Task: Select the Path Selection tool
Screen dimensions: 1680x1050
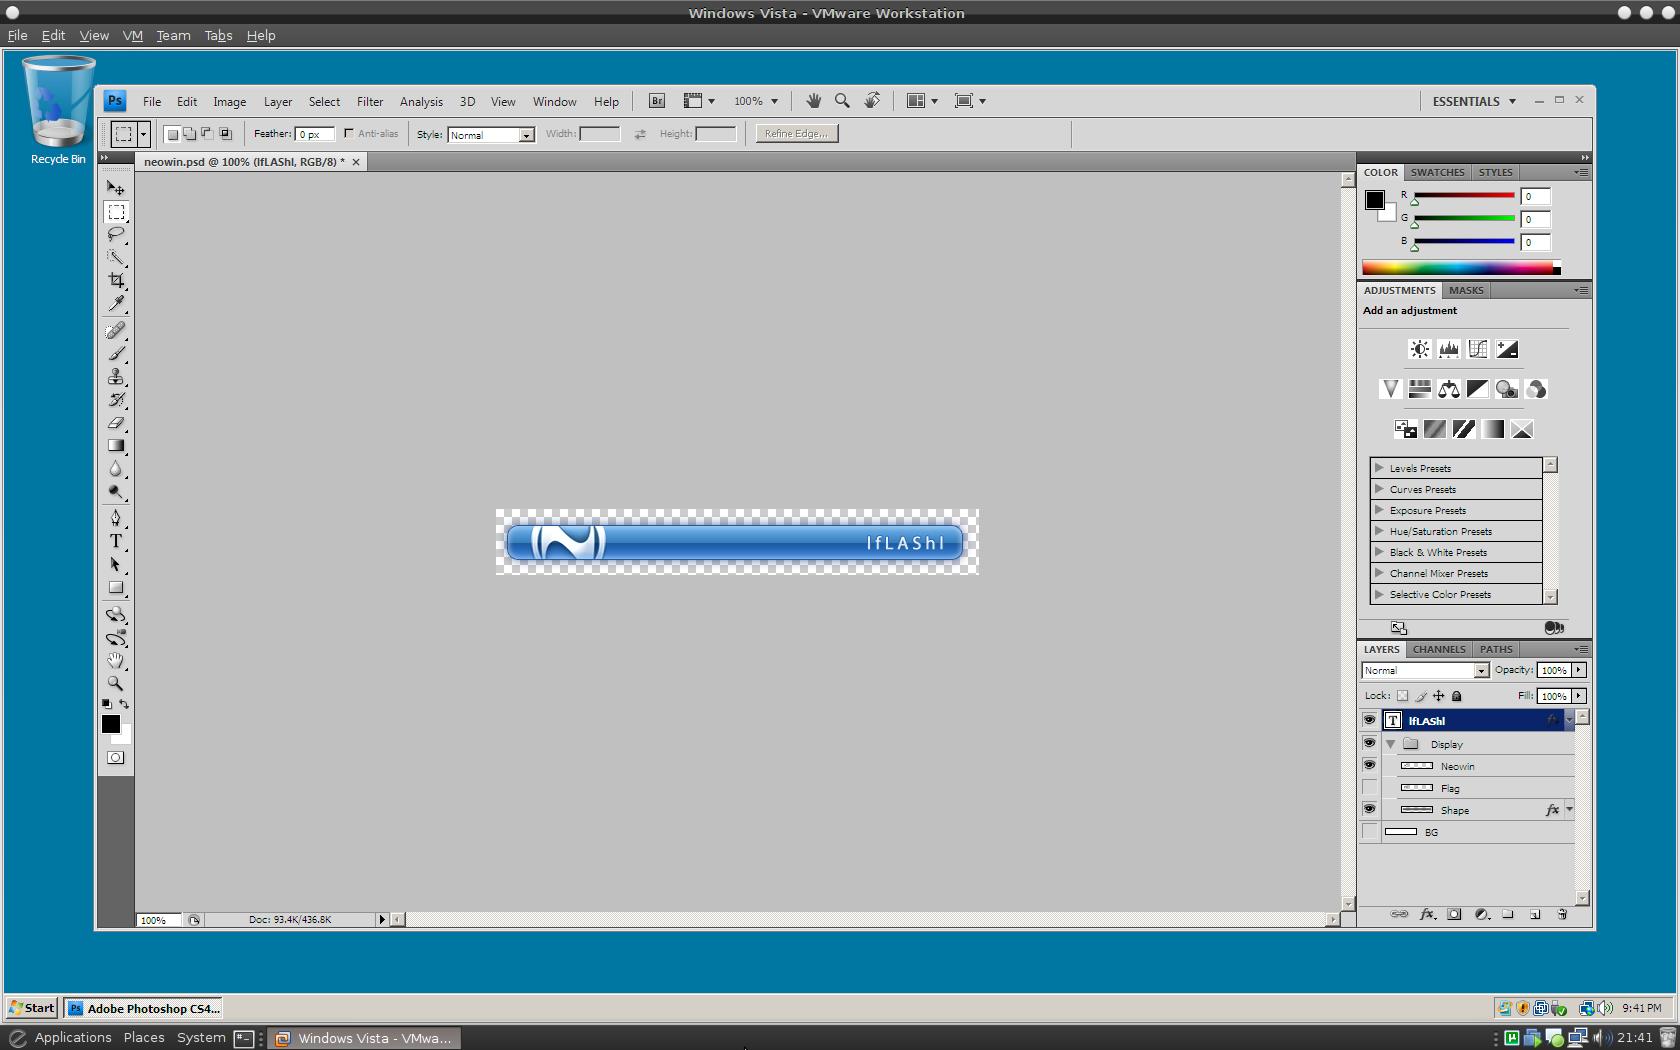Action: tap(116, 564)
